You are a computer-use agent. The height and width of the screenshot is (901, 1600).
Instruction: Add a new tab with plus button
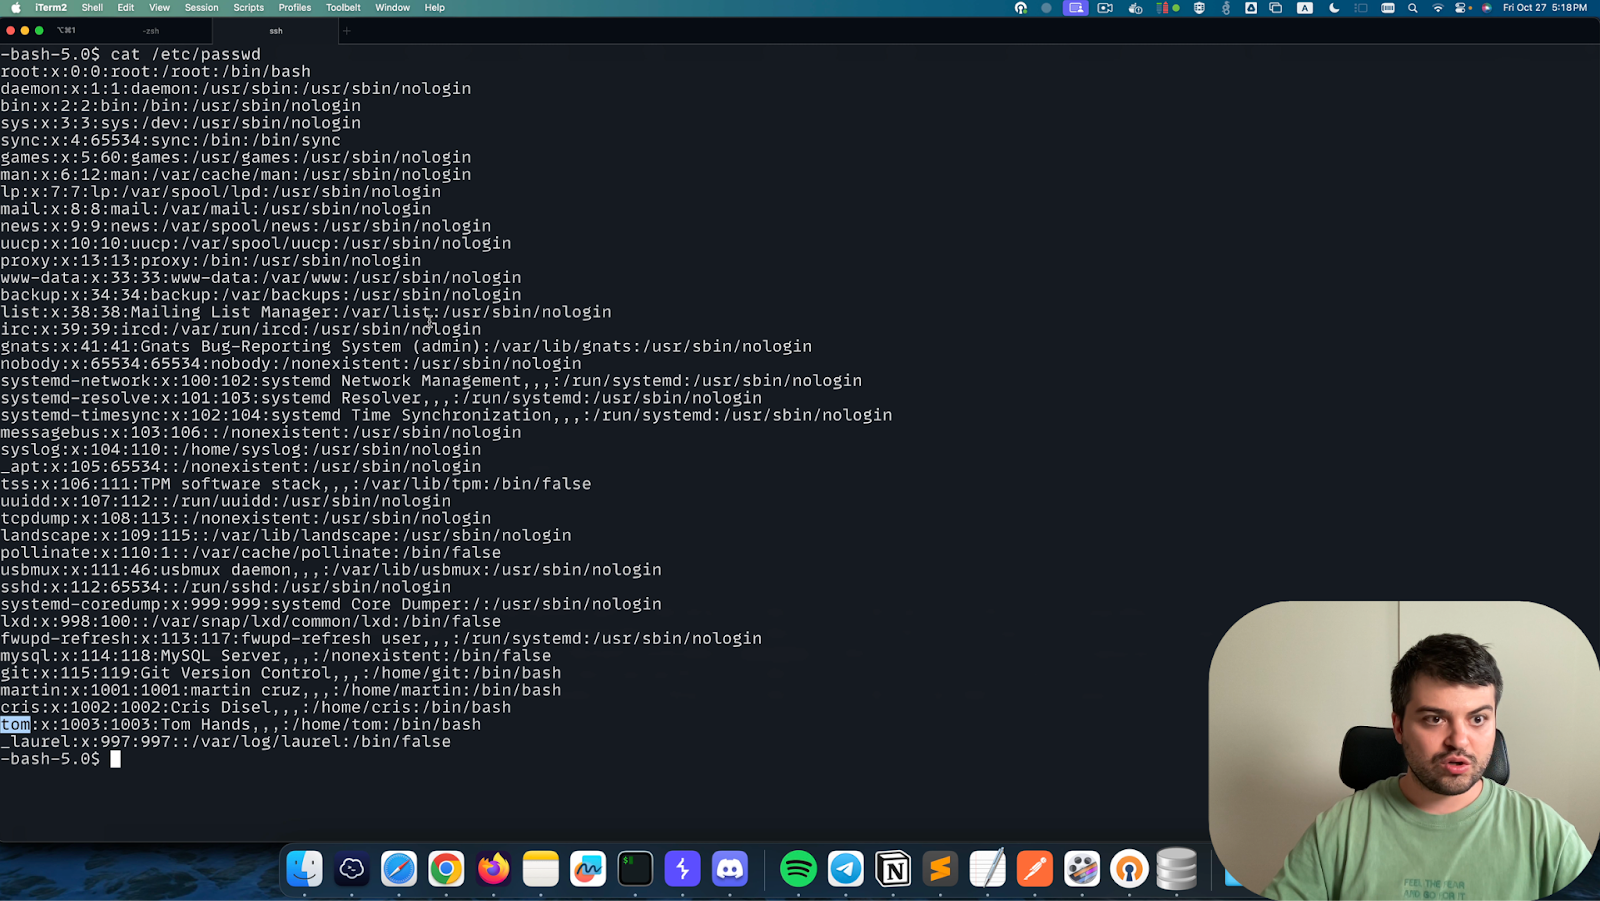point(347,31)
